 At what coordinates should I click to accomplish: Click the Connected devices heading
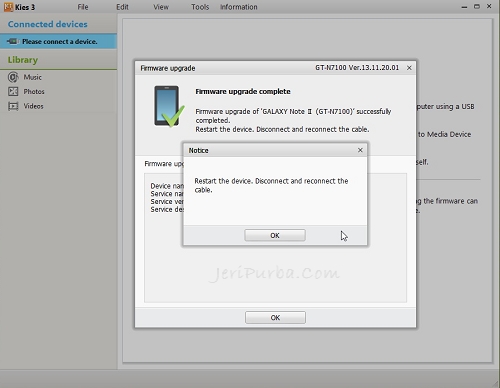(48, 24)
